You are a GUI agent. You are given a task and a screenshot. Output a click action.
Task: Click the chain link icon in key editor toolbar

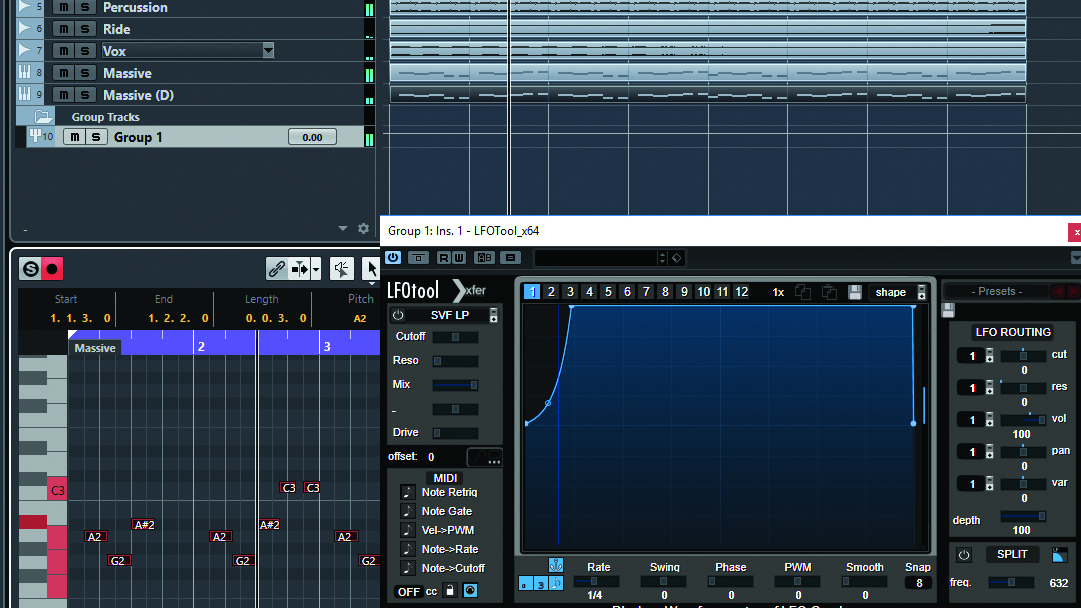click(276, 269)
